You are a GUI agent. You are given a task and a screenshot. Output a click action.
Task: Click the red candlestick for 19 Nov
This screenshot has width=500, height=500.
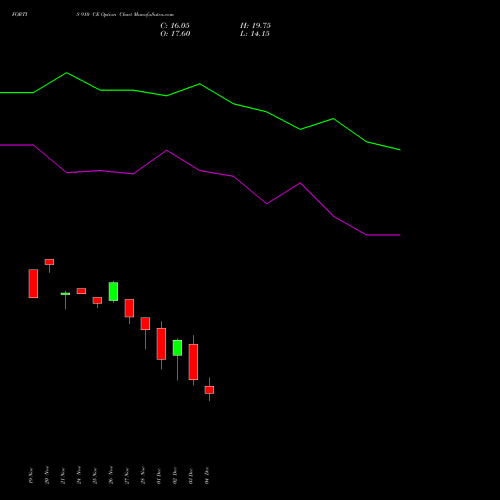33,283
